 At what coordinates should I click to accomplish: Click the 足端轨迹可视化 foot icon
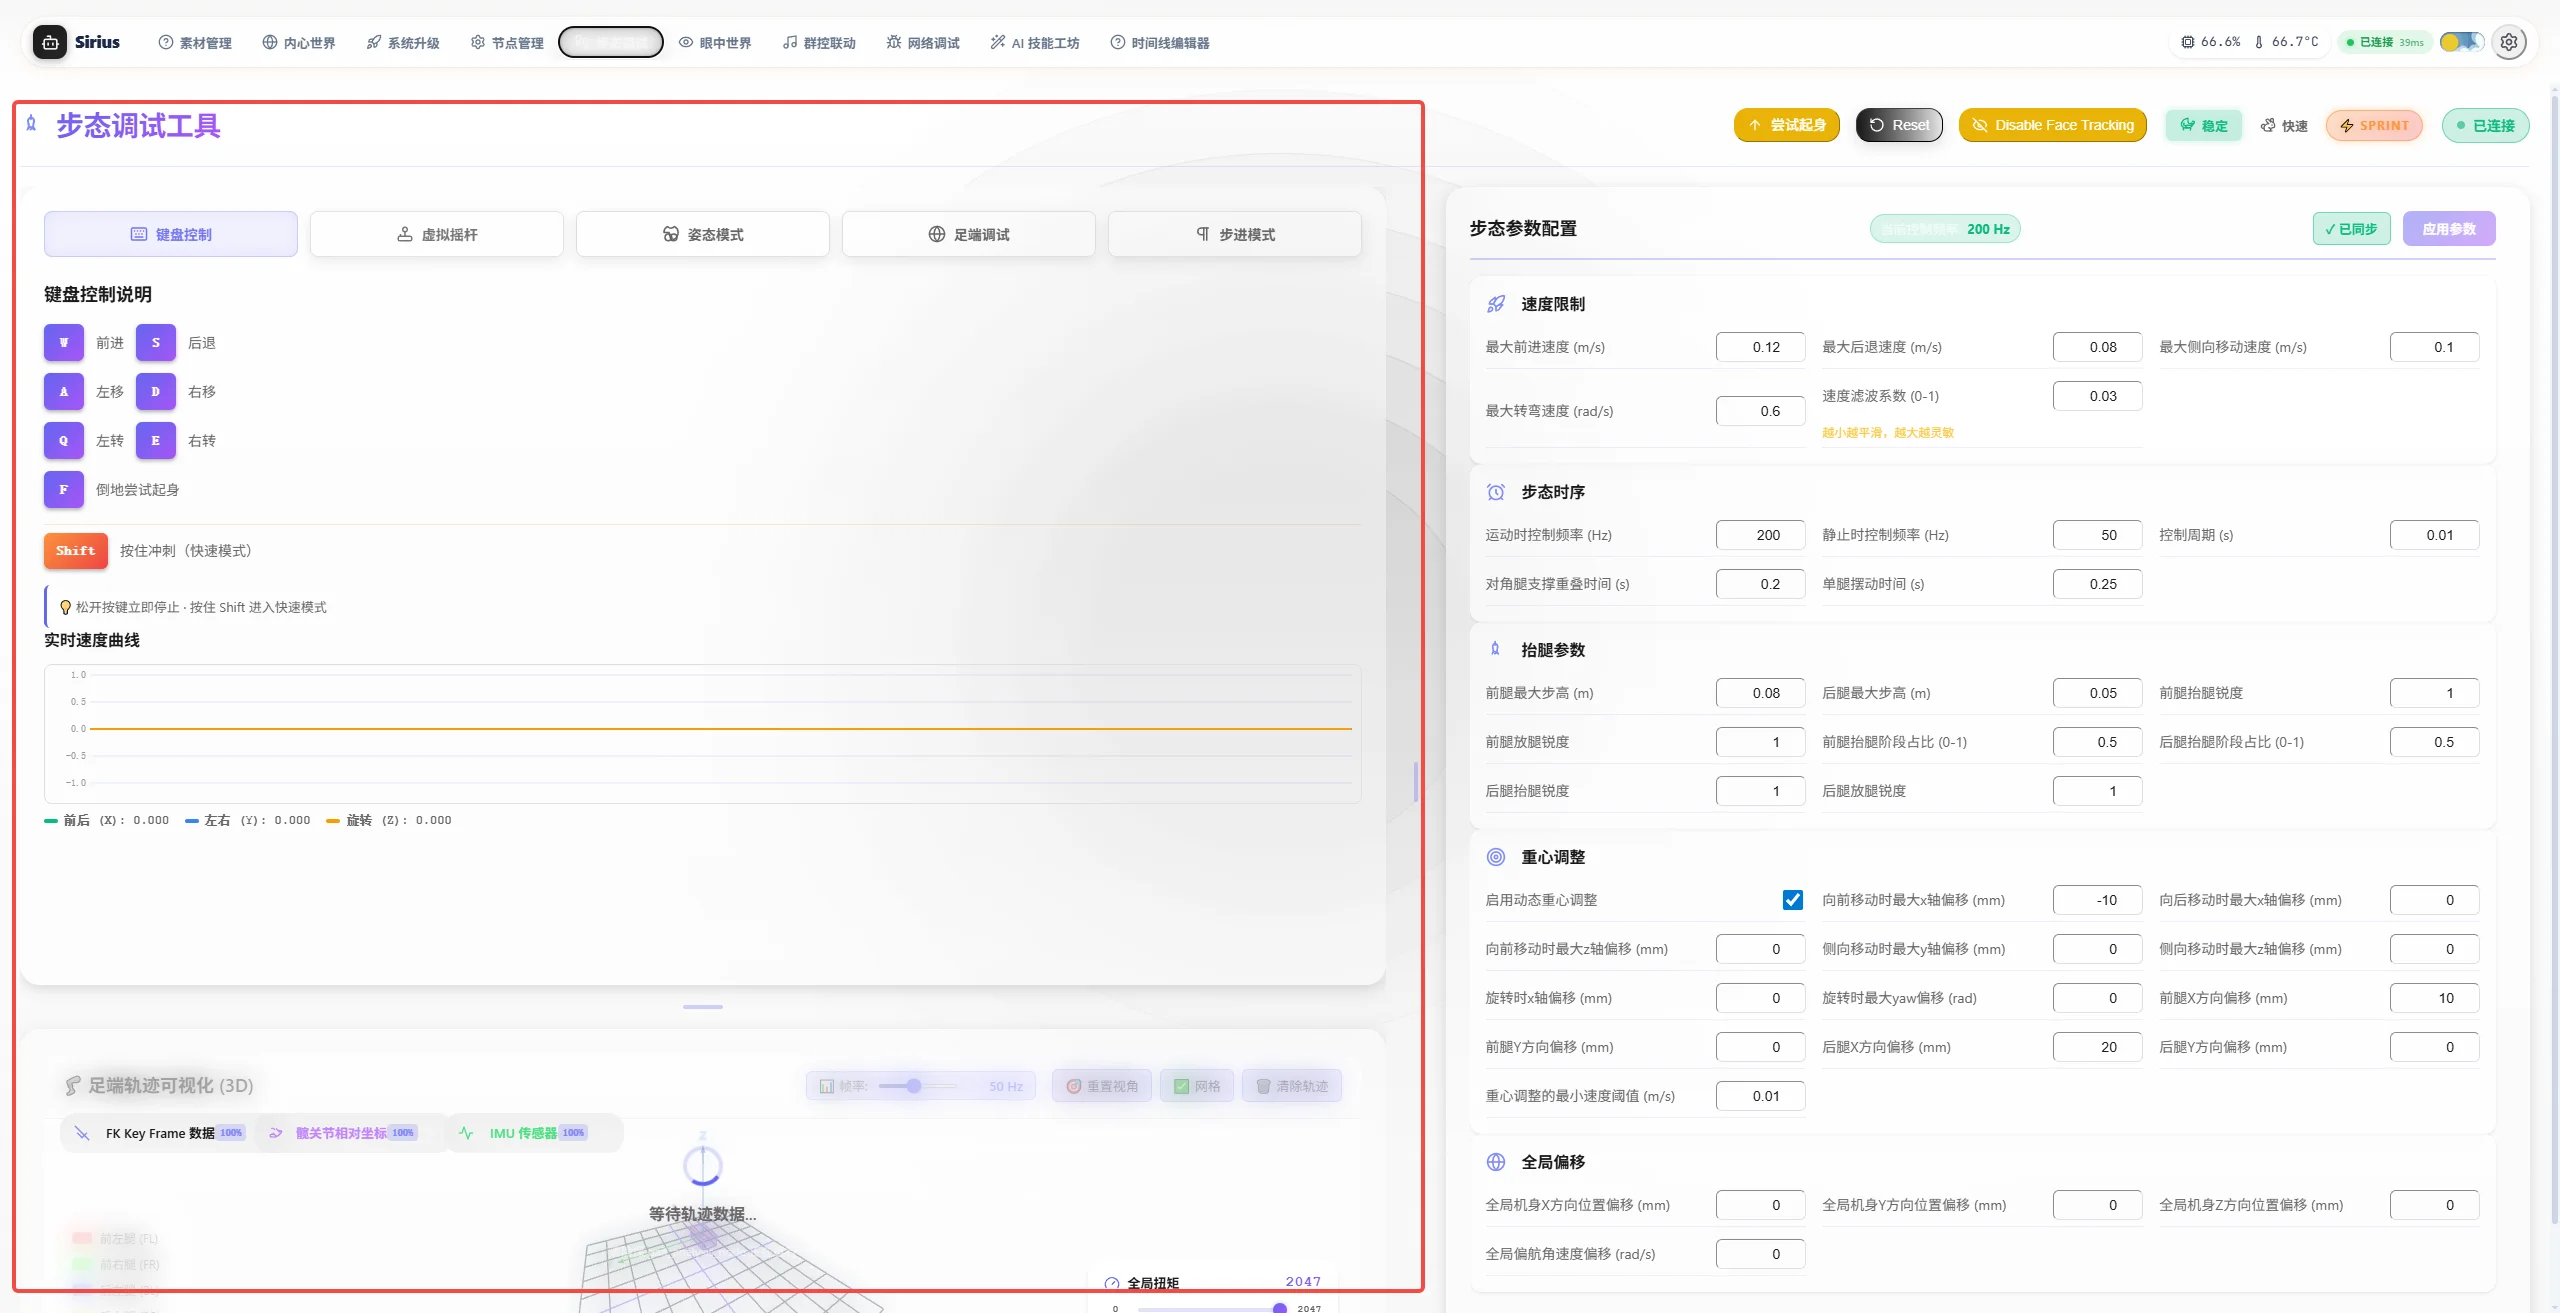coord(73,1086)
